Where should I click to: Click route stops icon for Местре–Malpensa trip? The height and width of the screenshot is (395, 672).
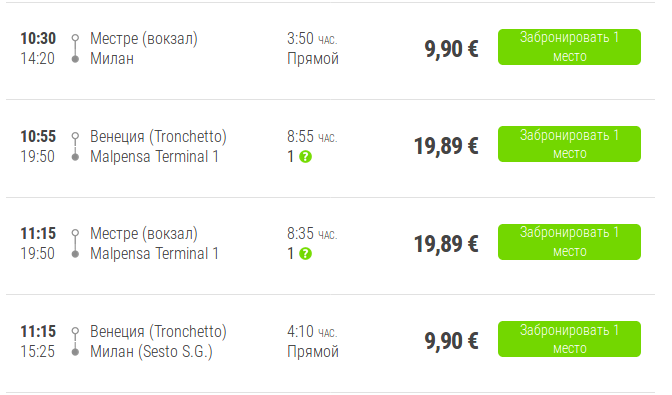[x=75, y=243]
